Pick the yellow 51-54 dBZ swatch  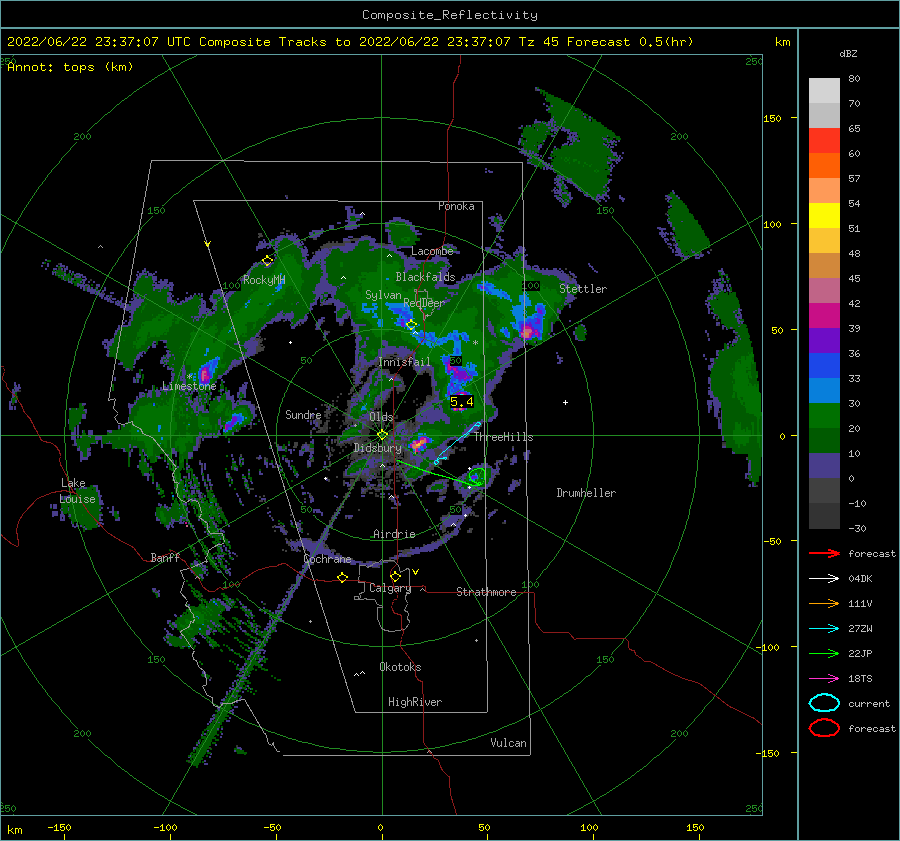[x=824, y=216]
